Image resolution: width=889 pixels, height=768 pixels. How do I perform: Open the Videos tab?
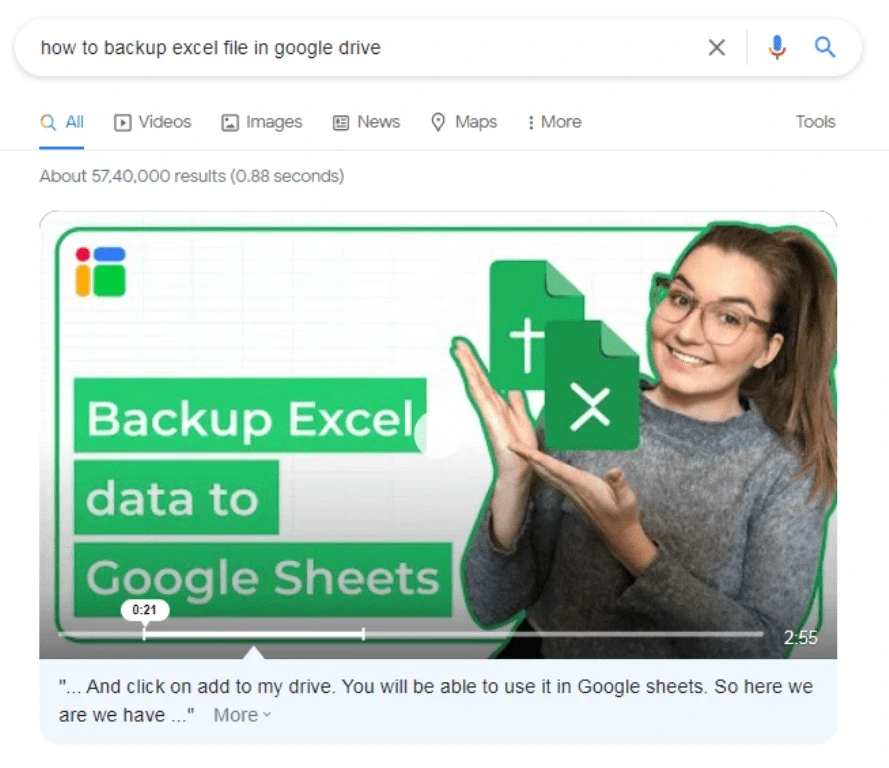[153, 122]
